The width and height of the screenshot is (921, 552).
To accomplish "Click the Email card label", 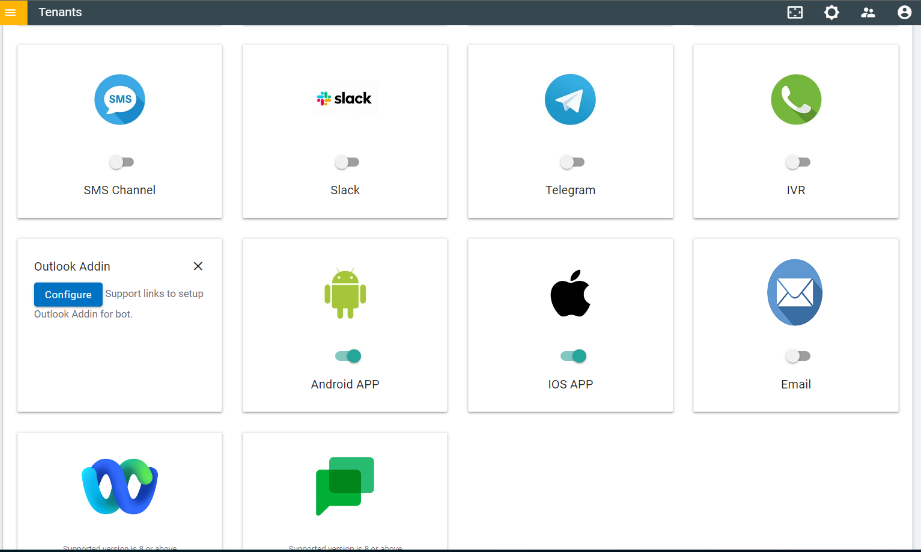I will point(796,384).
